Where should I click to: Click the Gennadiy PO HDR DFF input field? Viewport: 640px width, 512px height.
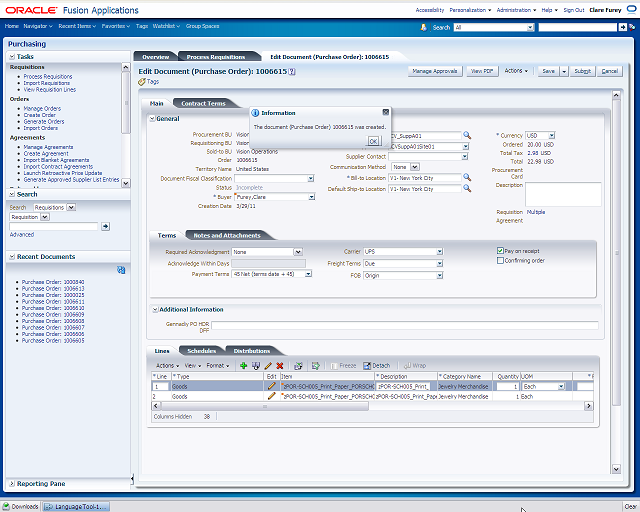point(404,325)
